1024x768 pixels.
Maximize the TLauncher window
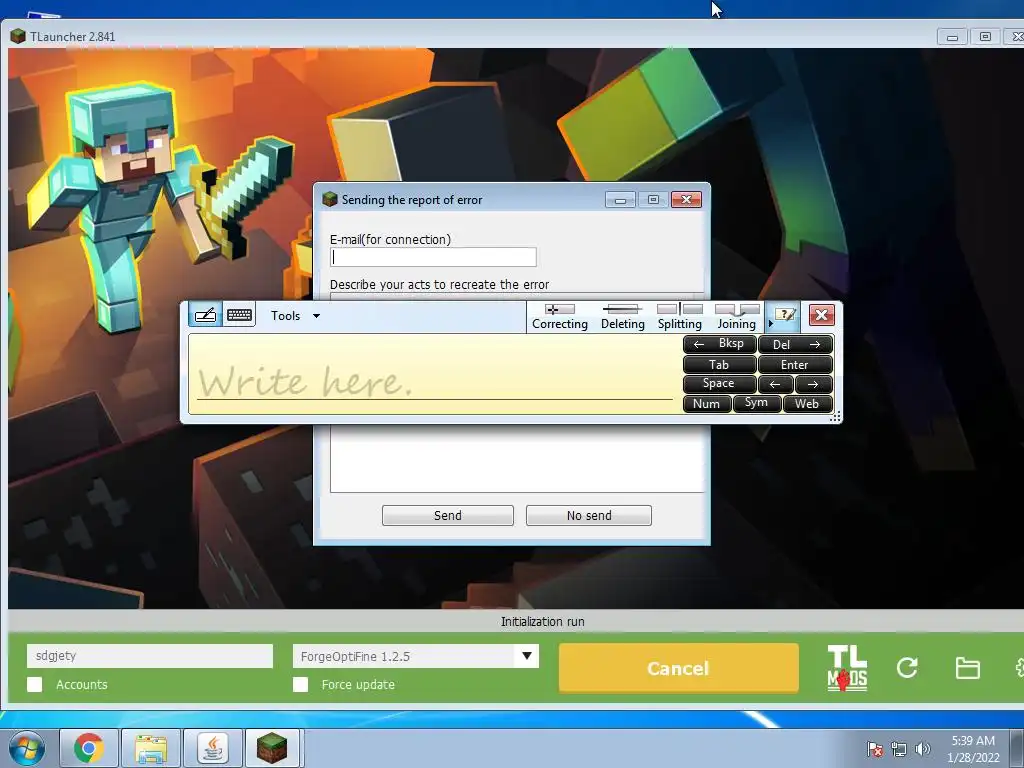[x=985, y=37]
